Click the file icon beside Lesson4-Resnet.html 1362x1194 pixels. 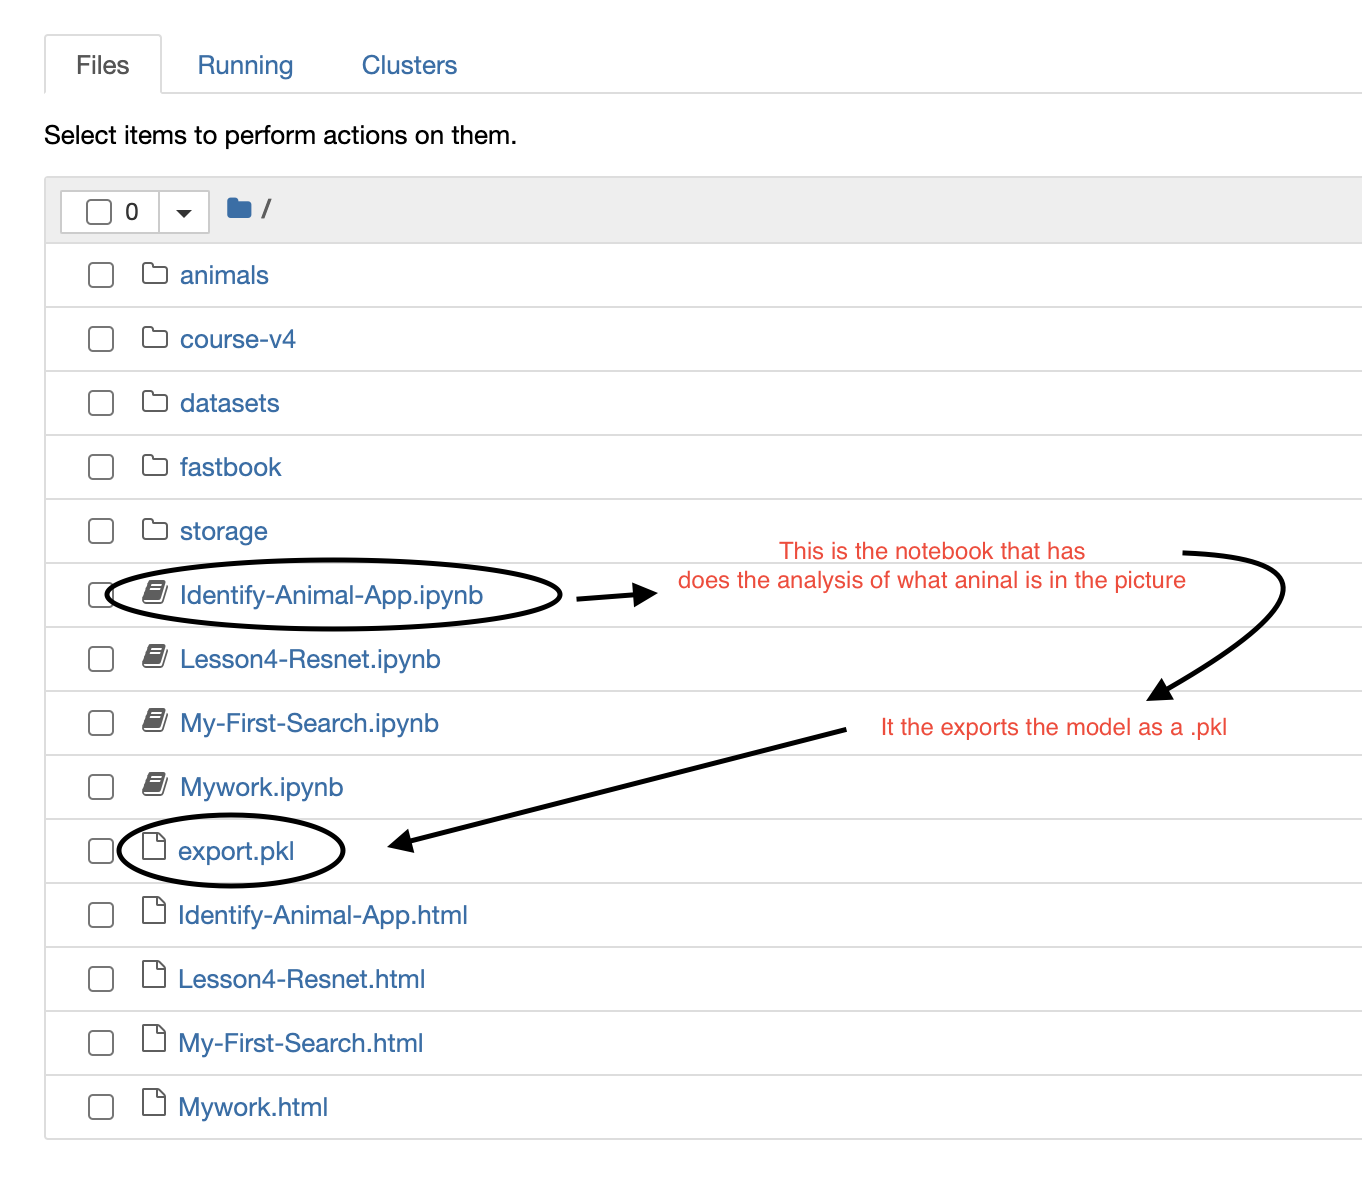click(x=154, y=974)
